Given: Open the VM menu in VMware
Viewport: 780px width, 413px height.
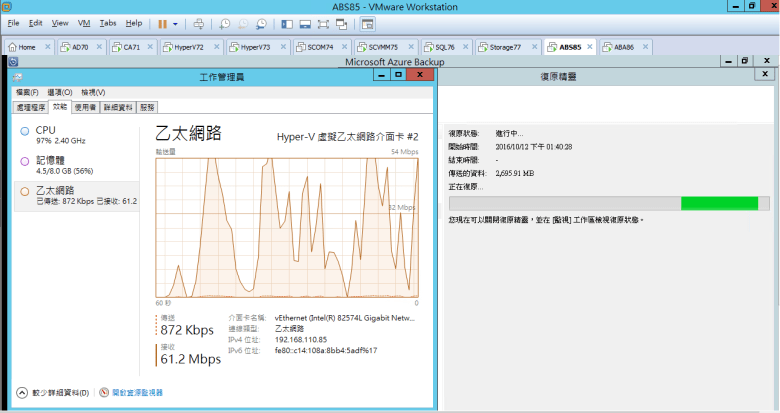Looking at the screenshot, I should [84, 22].
